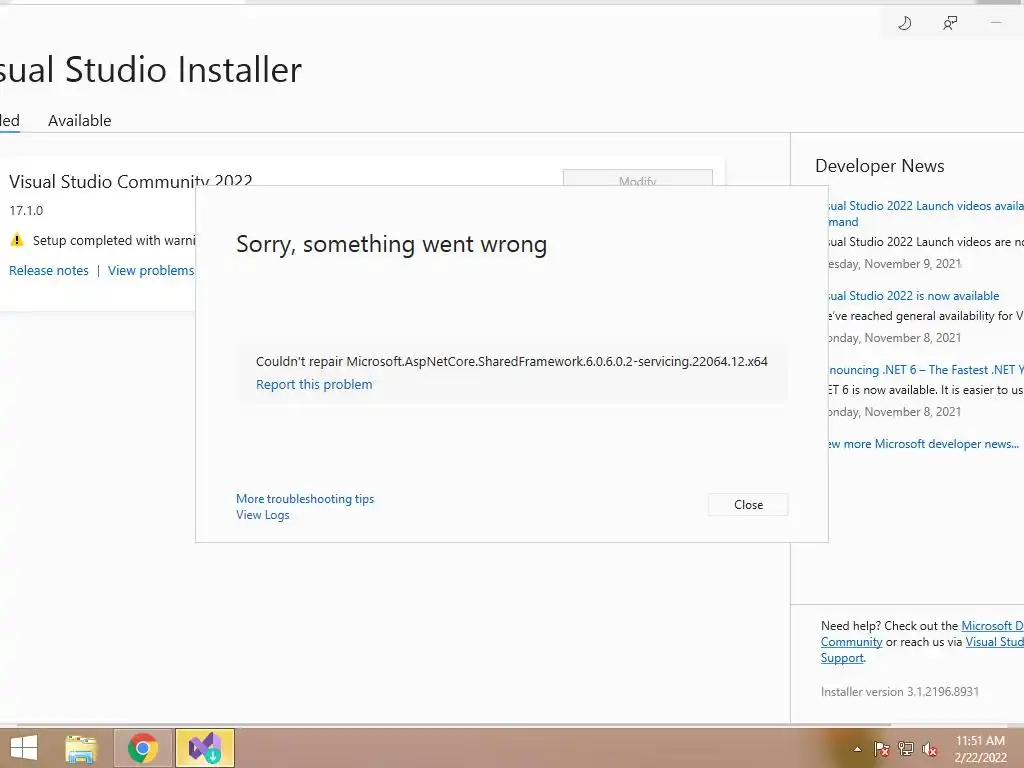Click the Sorry, something went wrong heading

[392, 244]
